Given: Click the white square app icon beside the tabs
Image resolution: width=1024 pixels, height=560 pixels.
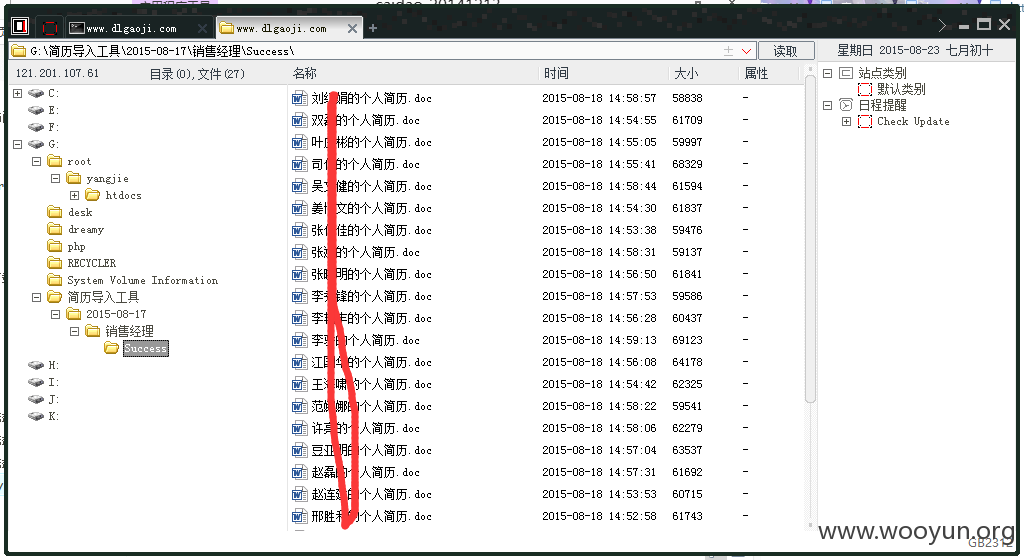Looking at the screenshot, I should point(20,27).
